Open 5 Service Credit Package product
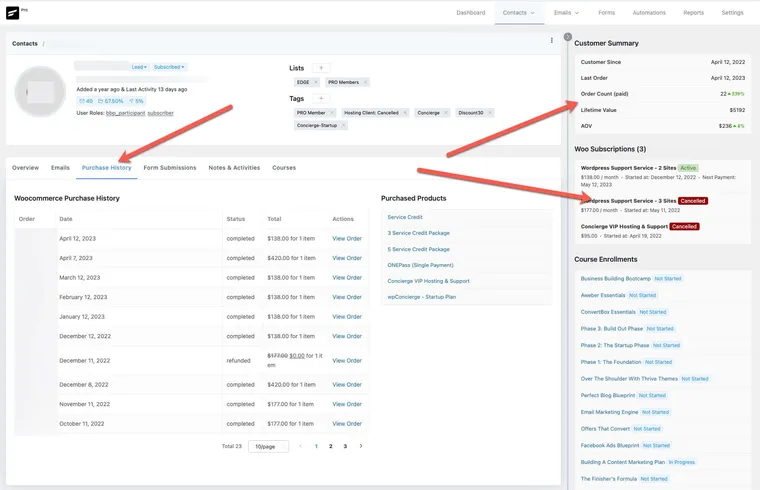Screen dimensions: 760x490 pos(418,249)
